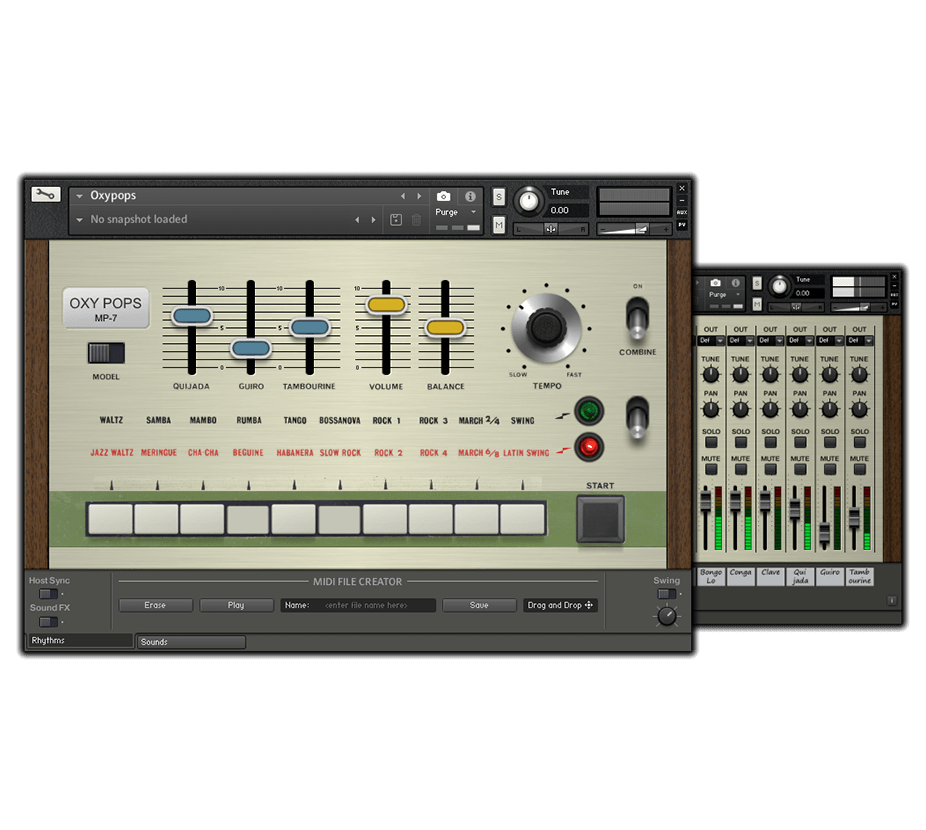This screenshot has height=830, width=926.
Task: Switch to the Sounds tab
Action: coord(191,642)
